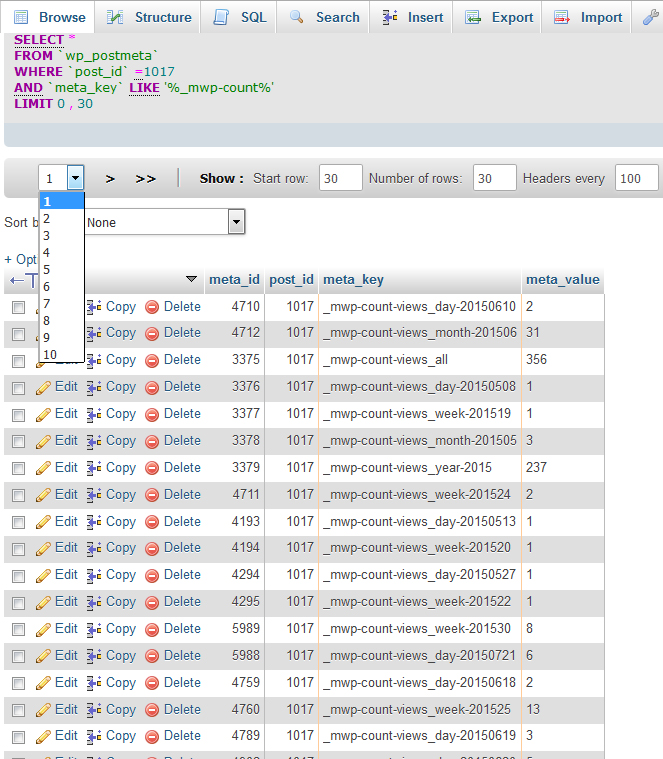Check the row with meta_id 3377
This screenshot has width=663, height=759.
(18, 415)
